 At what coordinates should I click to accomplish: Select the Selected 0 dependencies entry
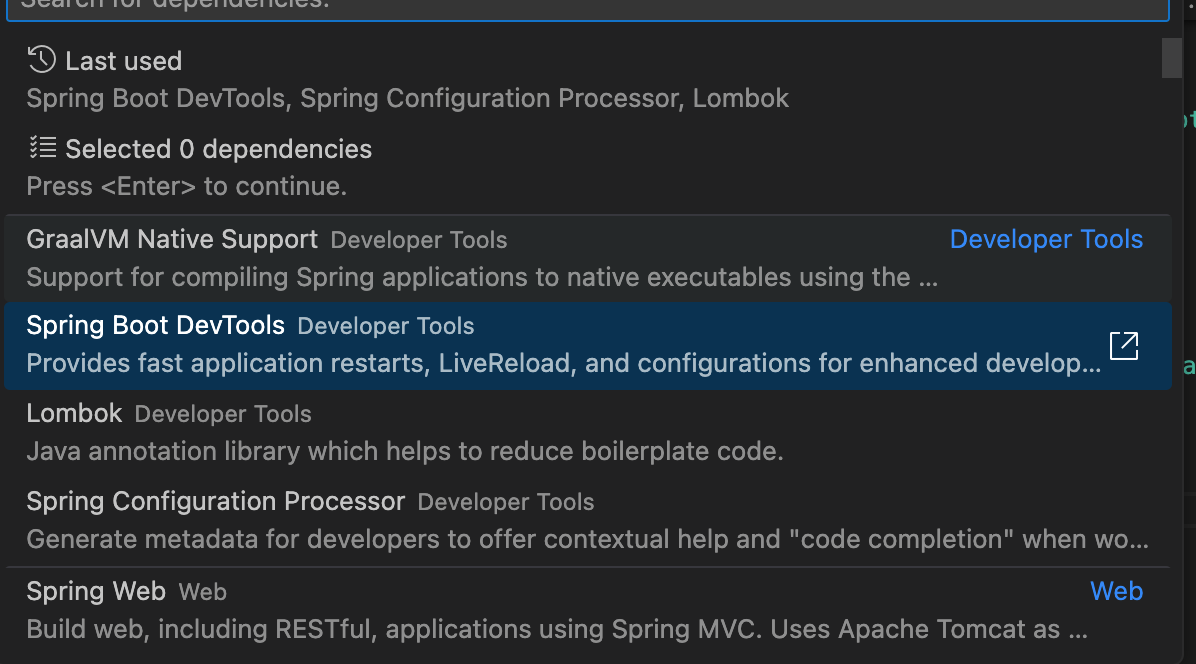pyautogui.click(x=218, y=149)
